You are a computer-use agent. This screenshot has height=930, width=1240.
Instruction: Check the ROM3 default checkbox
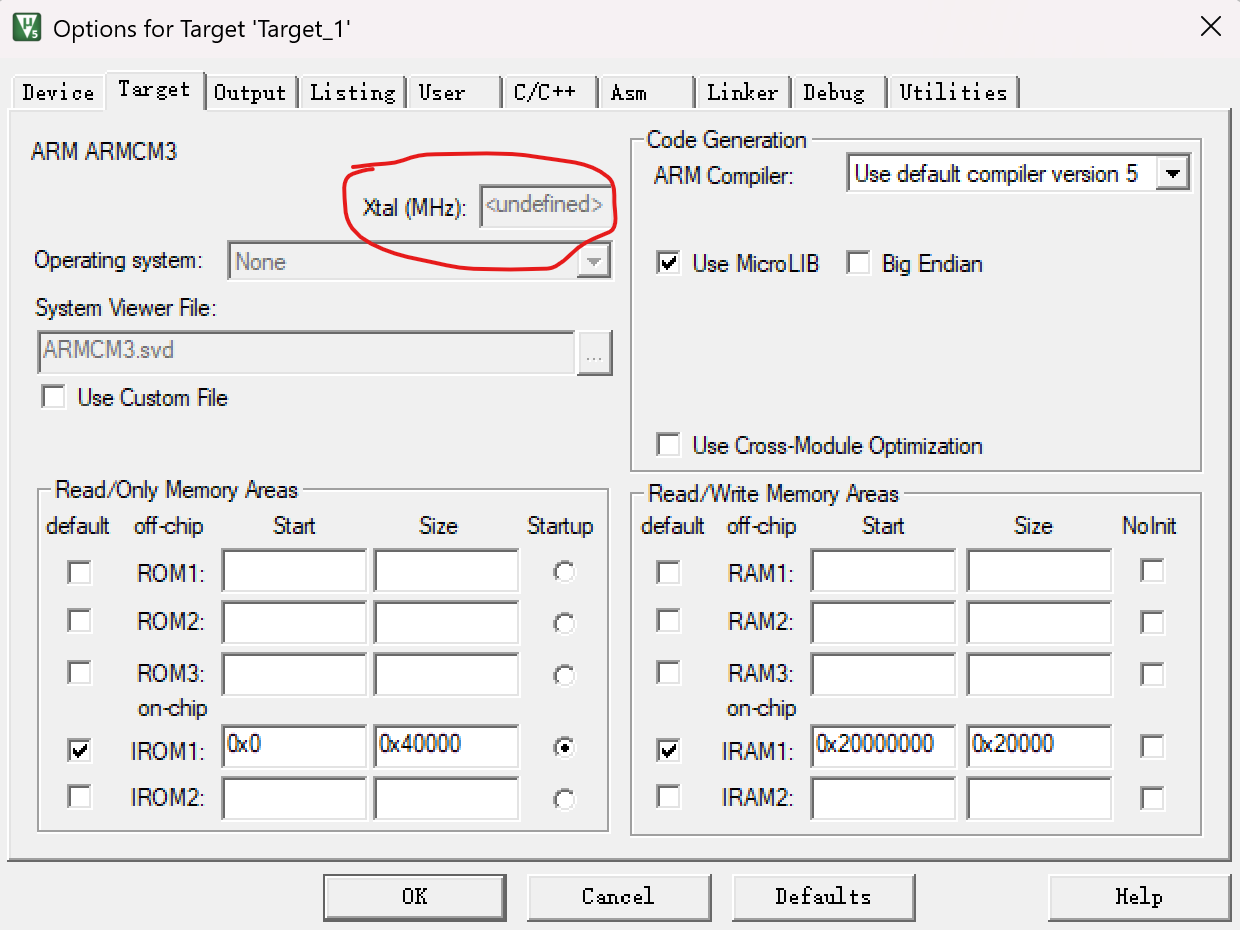click(x=79, y=673)
